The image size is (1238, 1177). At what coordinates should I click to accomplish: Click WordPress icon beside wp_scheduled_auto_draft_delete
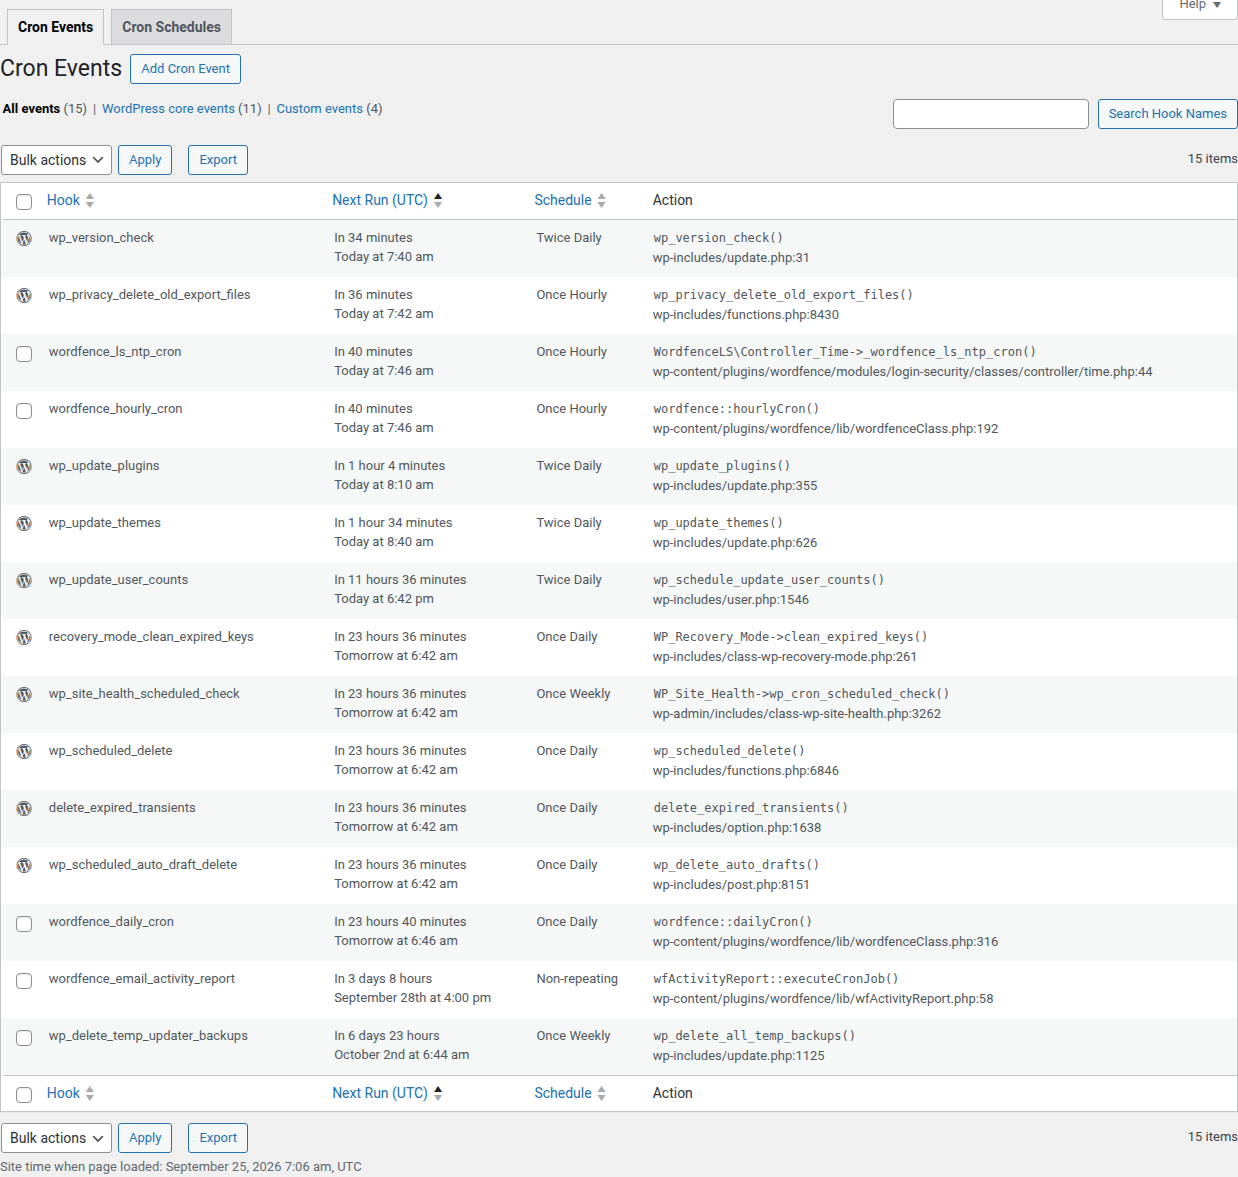tap(24, 865)
